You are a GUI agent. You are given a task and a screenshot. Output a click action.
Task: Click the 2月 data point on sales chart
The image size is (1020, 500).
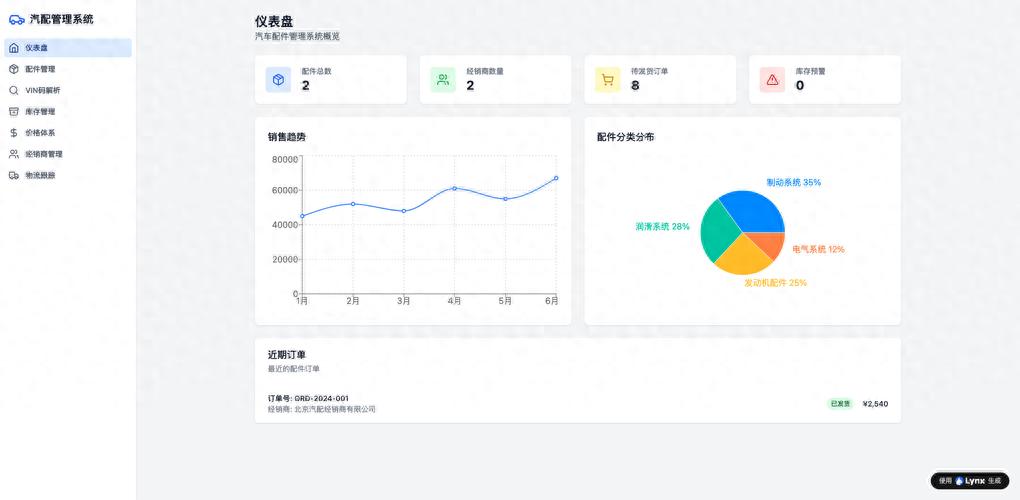click(x=353, y=204)
